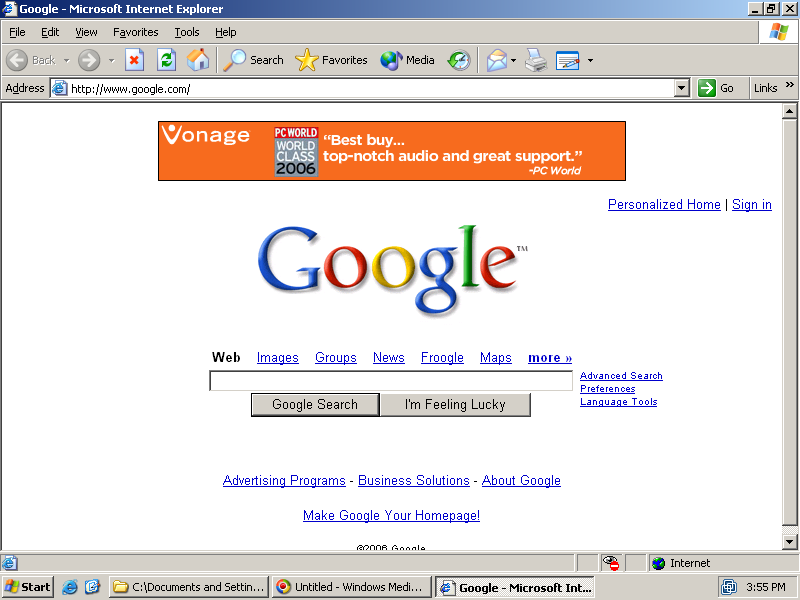Open the Advertising Programs link

284,481
